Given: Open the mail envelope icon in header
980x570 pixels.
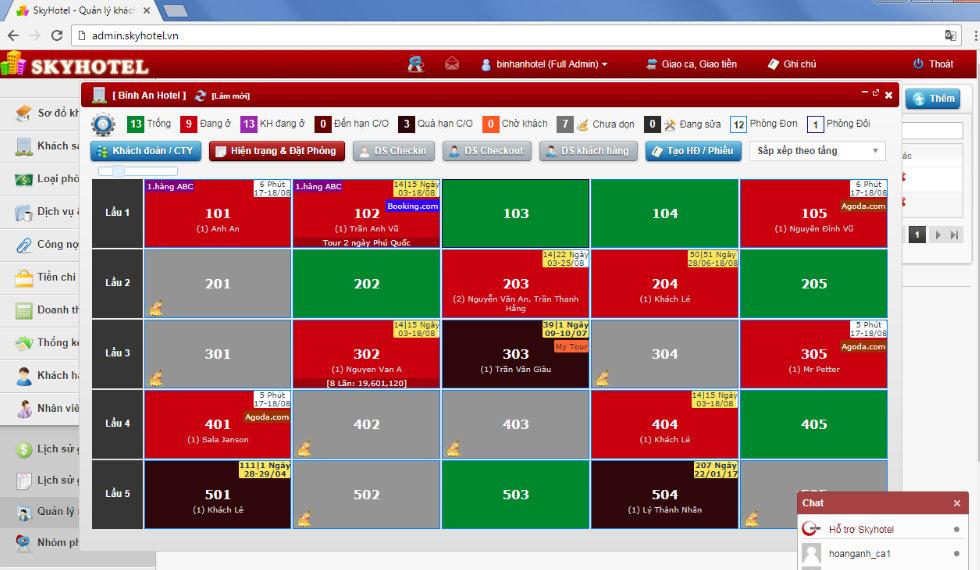Looking at the screenshot, I should [452, 64].
